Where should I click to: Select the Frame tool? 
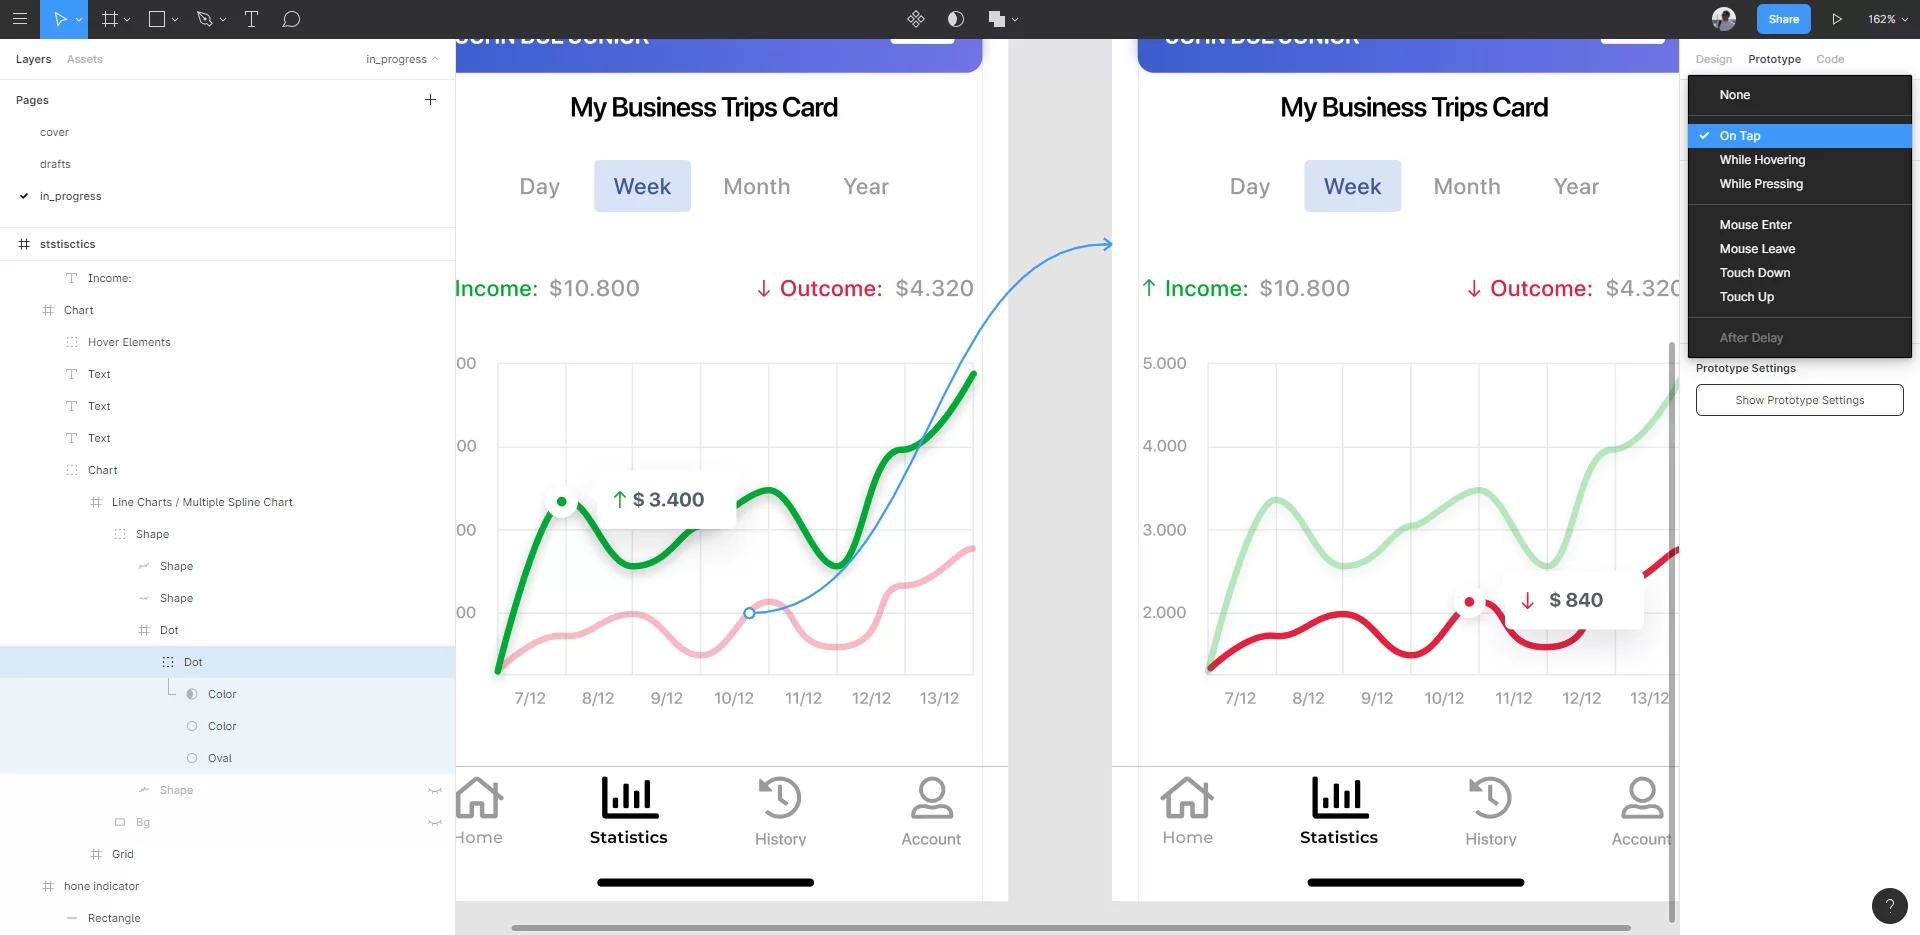[109, 19]
